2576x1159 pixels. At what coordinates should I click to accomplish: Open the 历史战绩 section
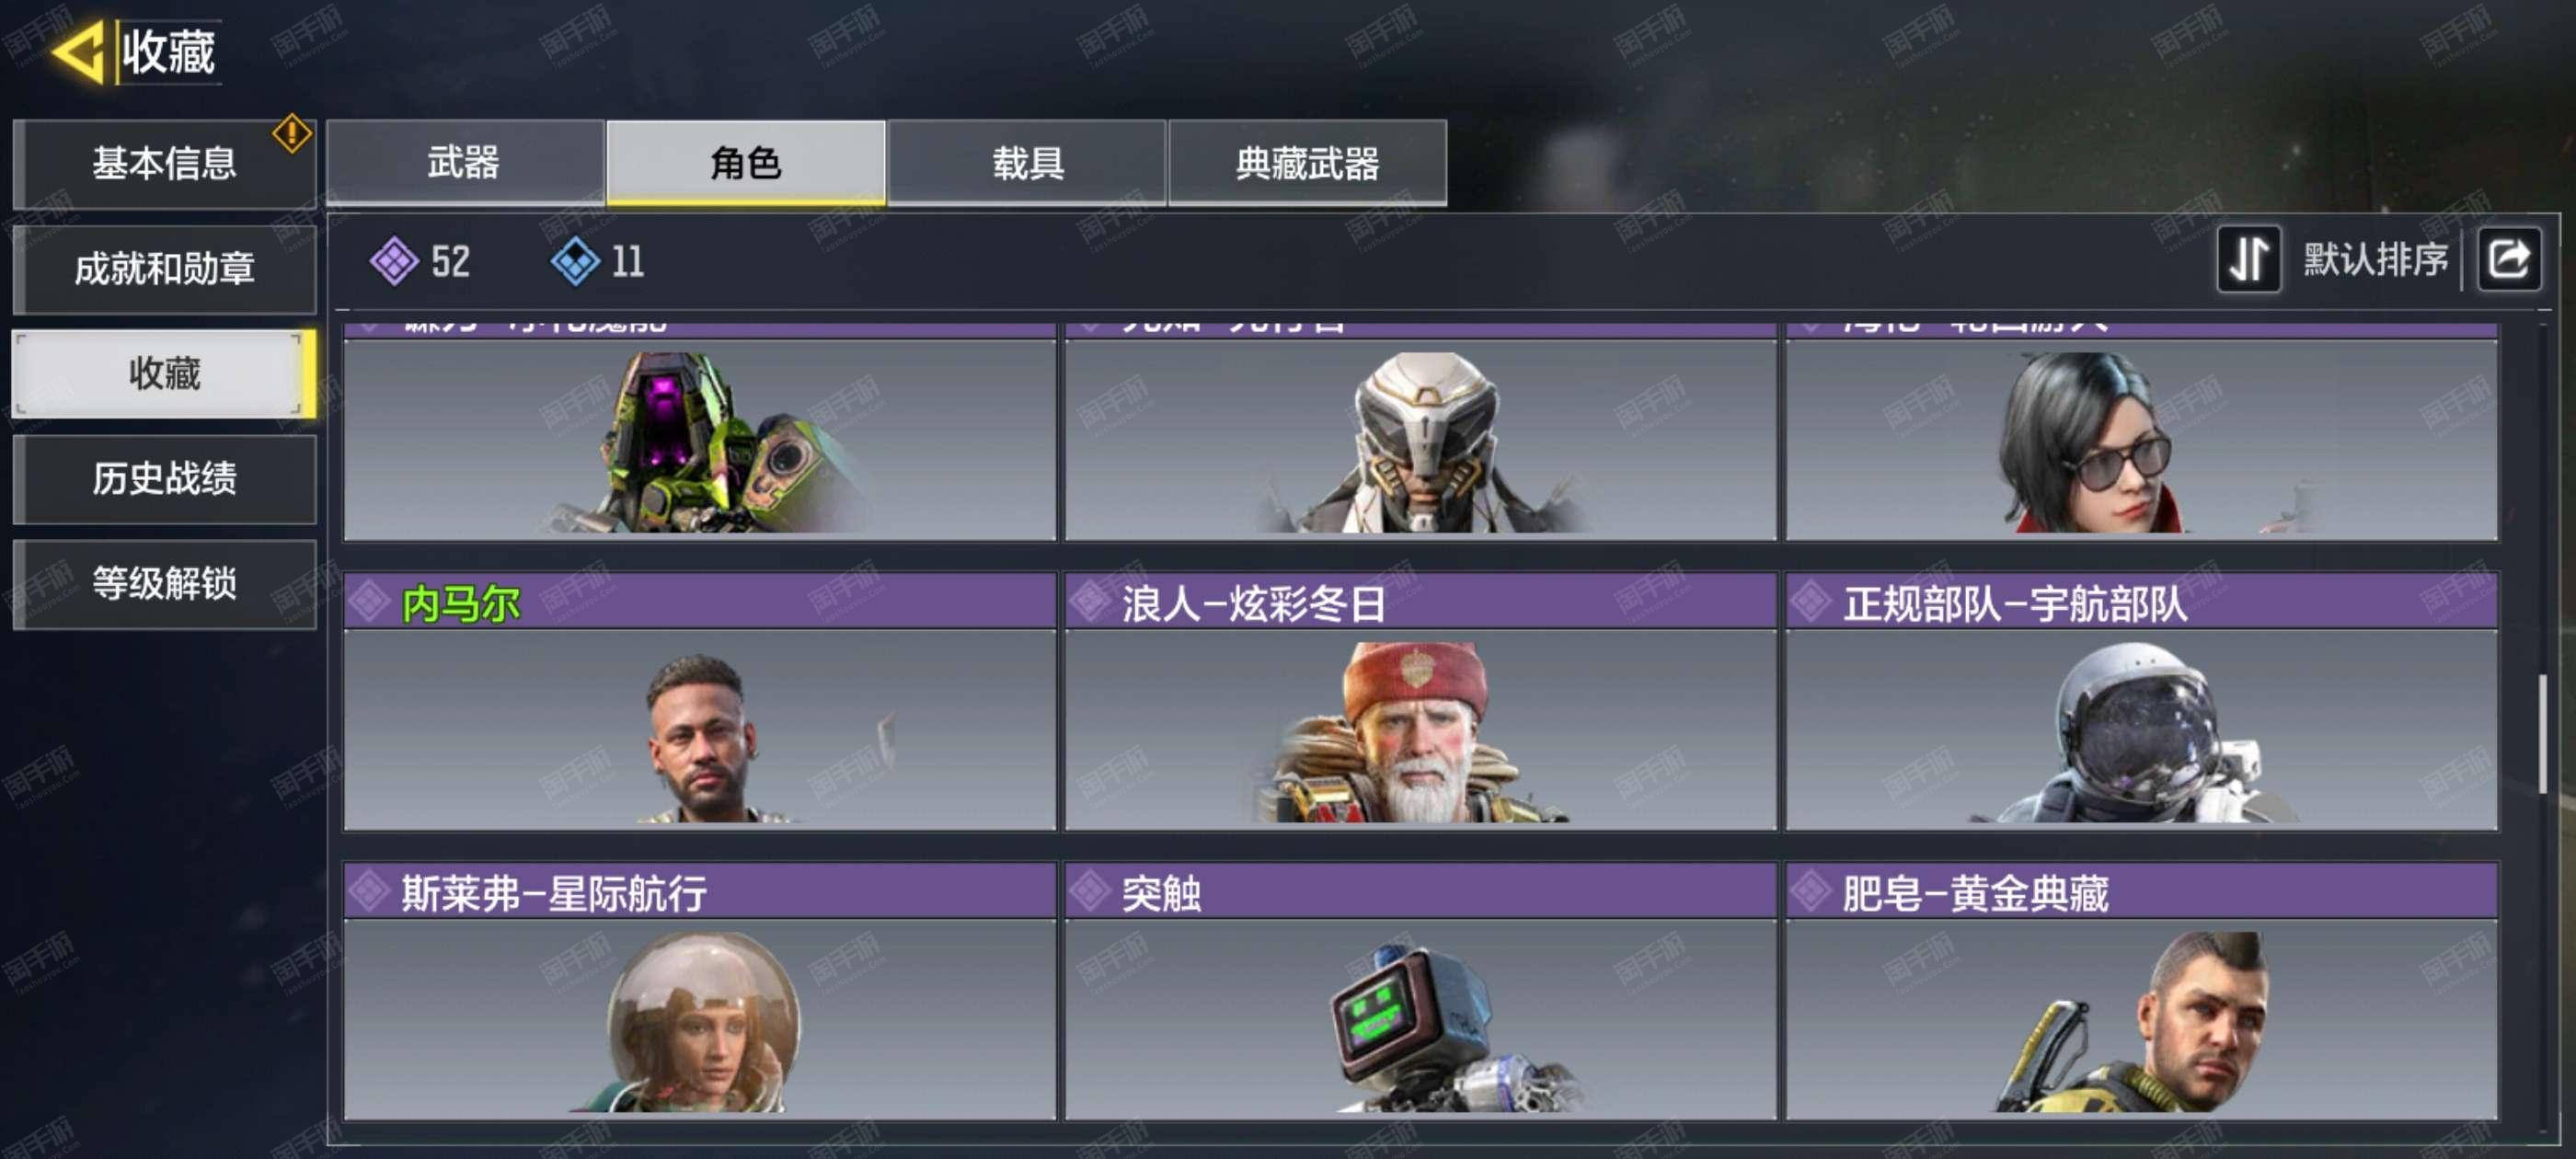coord(165,478)
